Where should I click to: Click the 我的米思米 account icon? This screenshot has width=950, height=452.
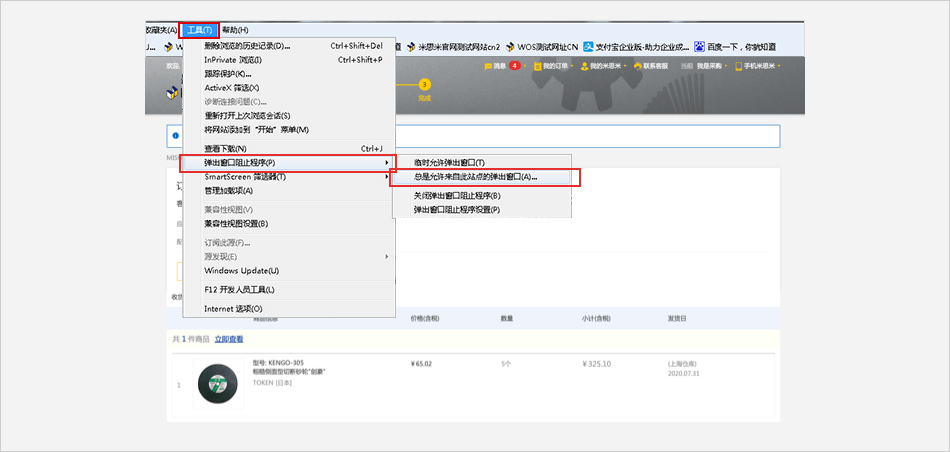click(582, 66)
